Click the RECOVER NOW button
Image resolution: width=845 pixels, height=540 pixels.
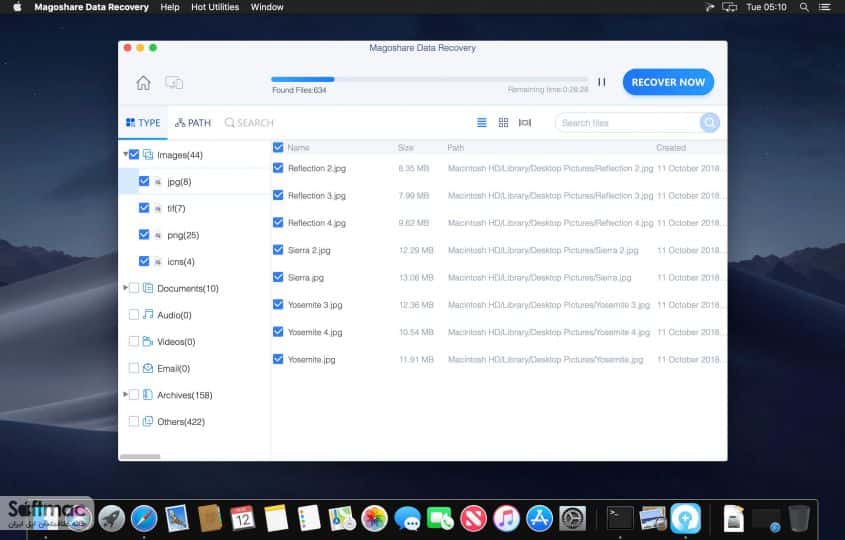668,82
